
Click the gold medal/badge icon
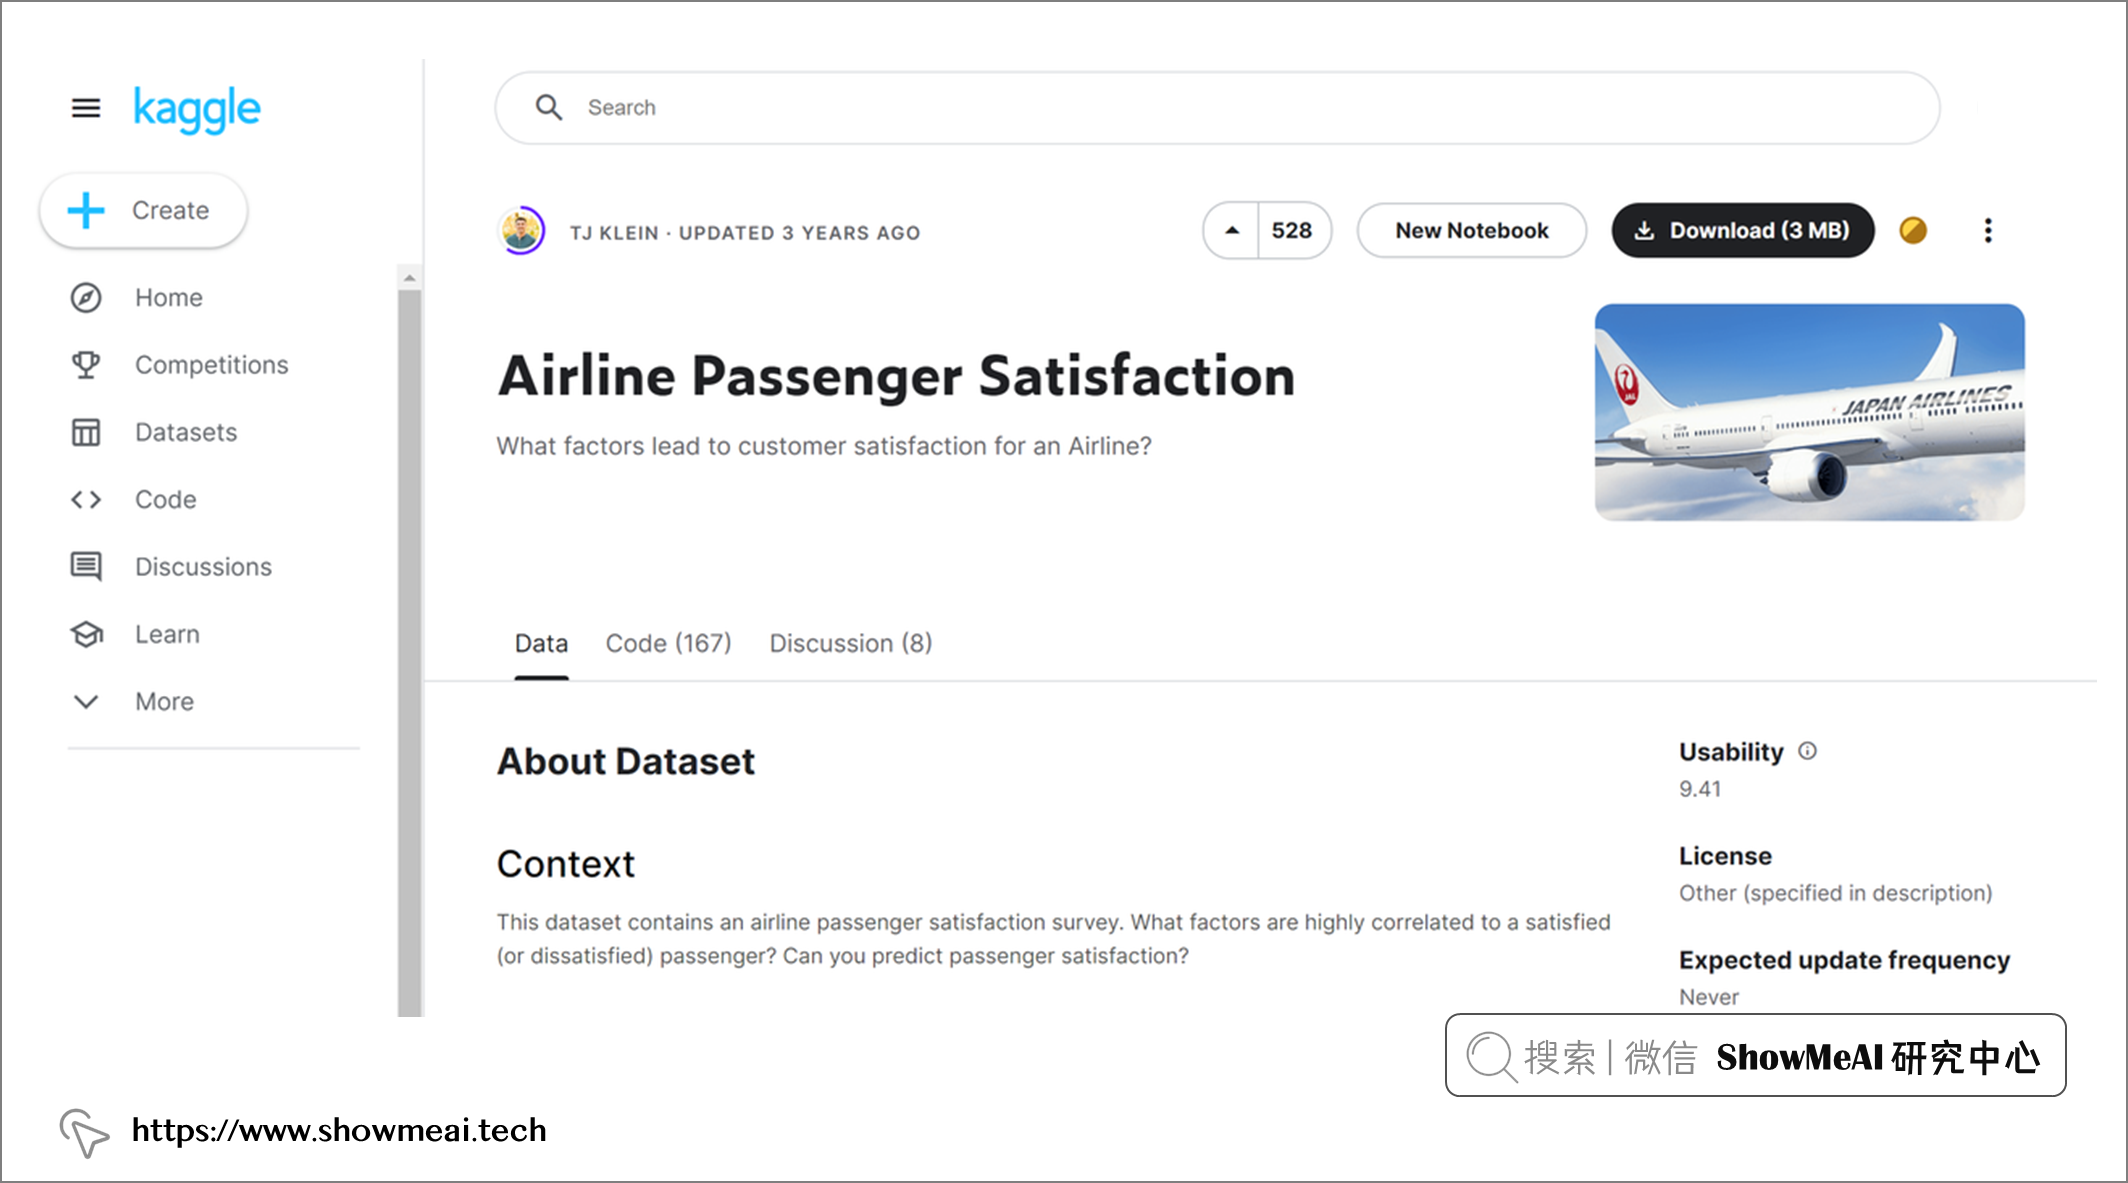[x=1914, y=230]
